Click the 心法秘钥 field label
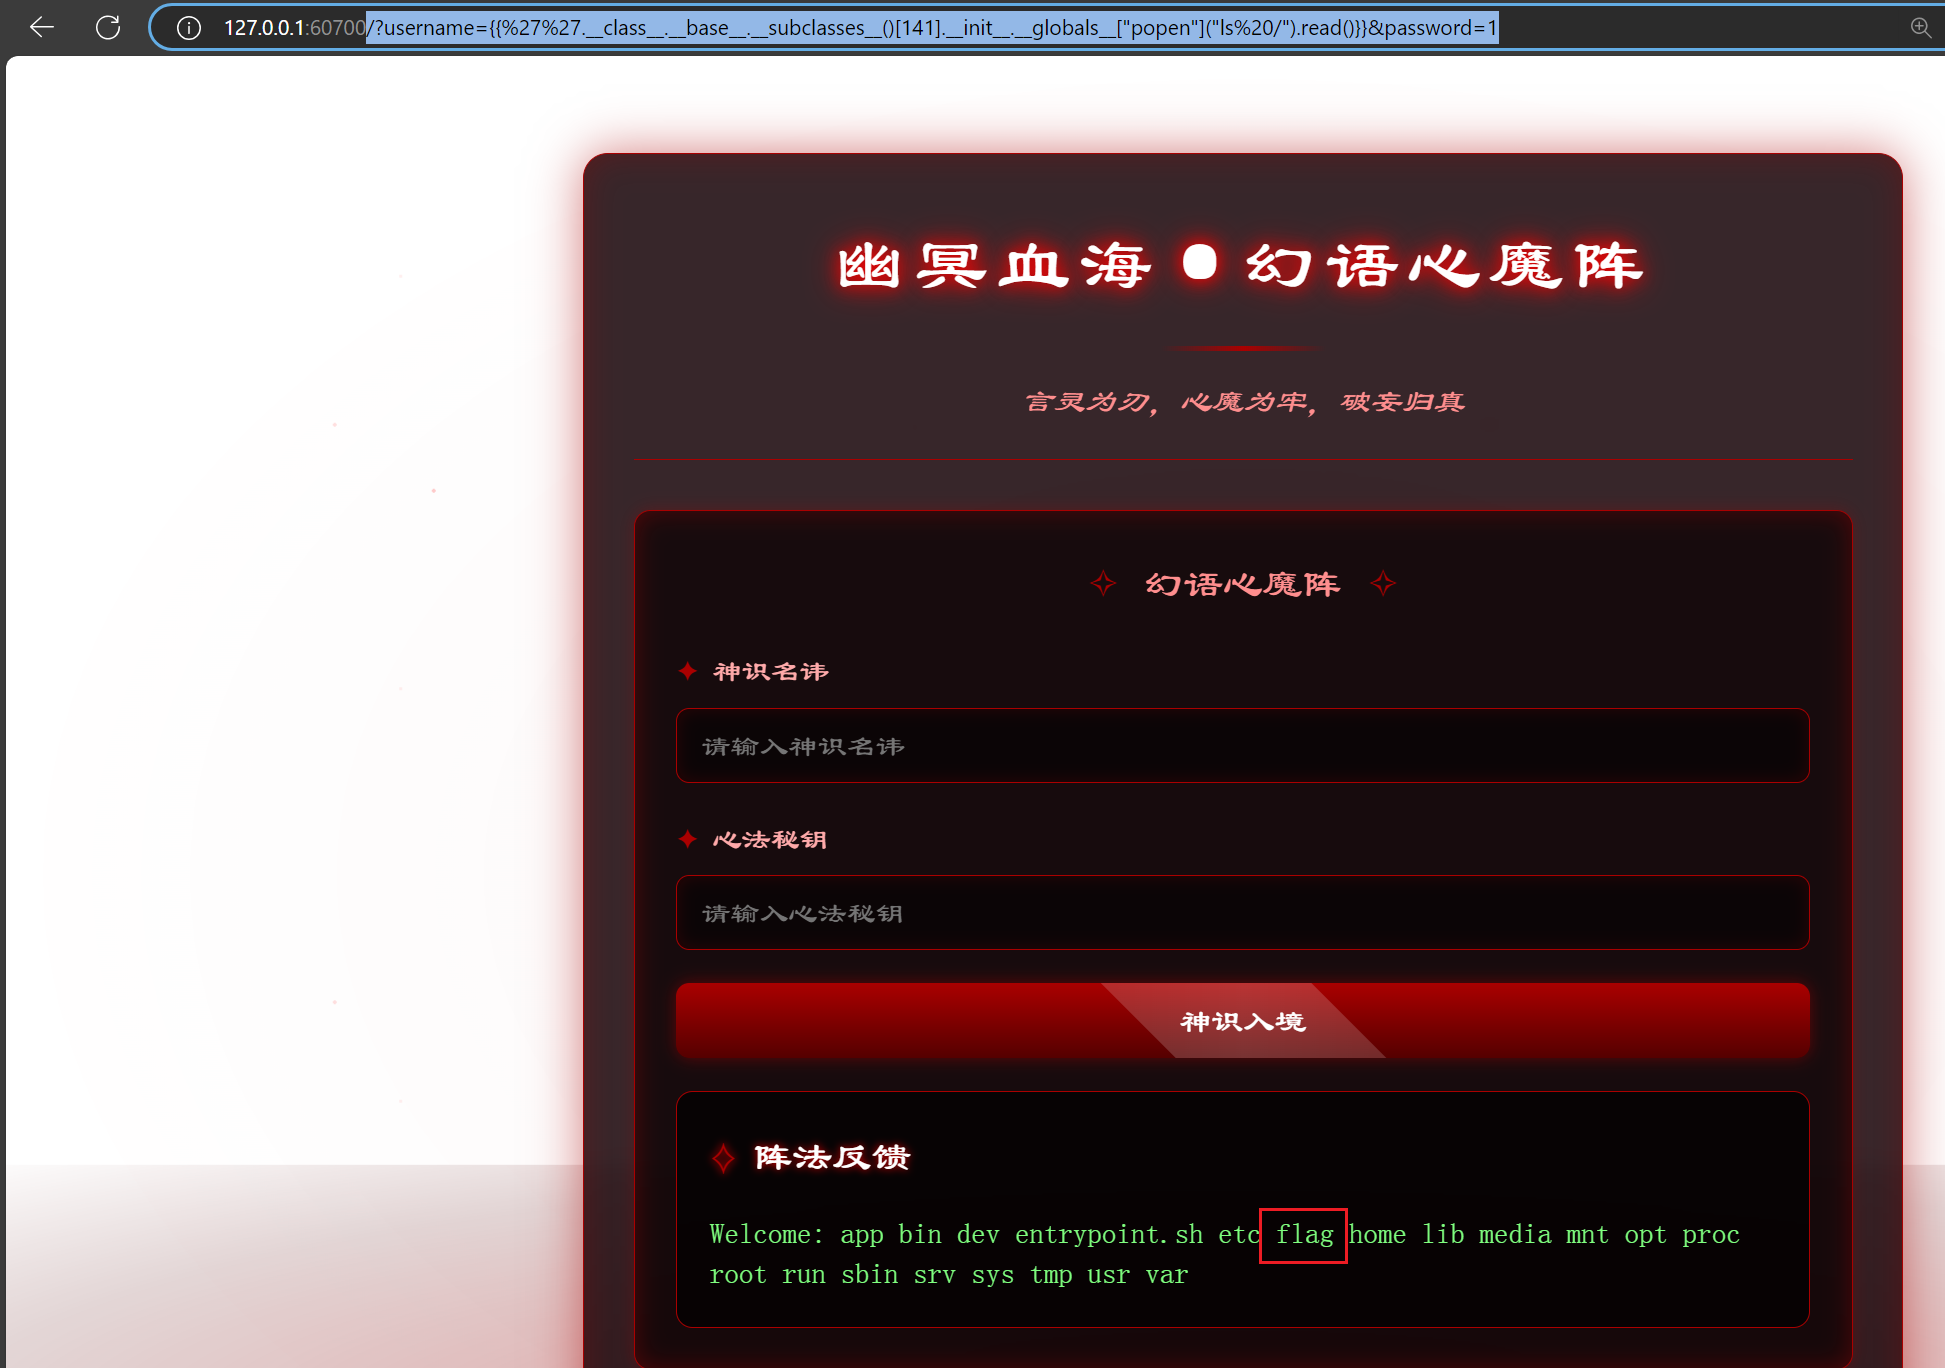 coord(770,839)
